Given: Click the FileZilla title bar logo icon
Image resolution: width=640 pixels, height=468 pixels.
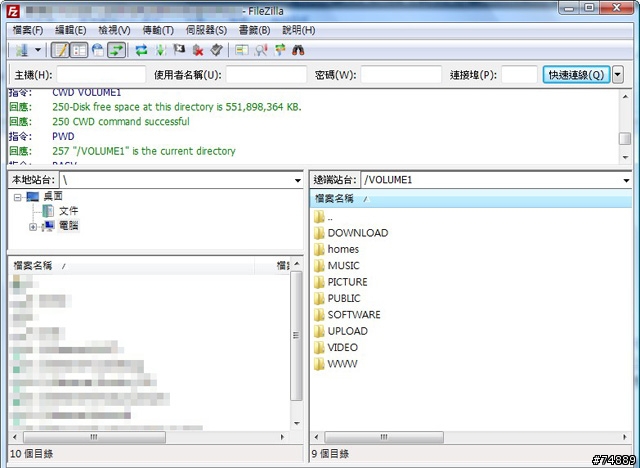Looking at the screenshot, I should 13,11.
